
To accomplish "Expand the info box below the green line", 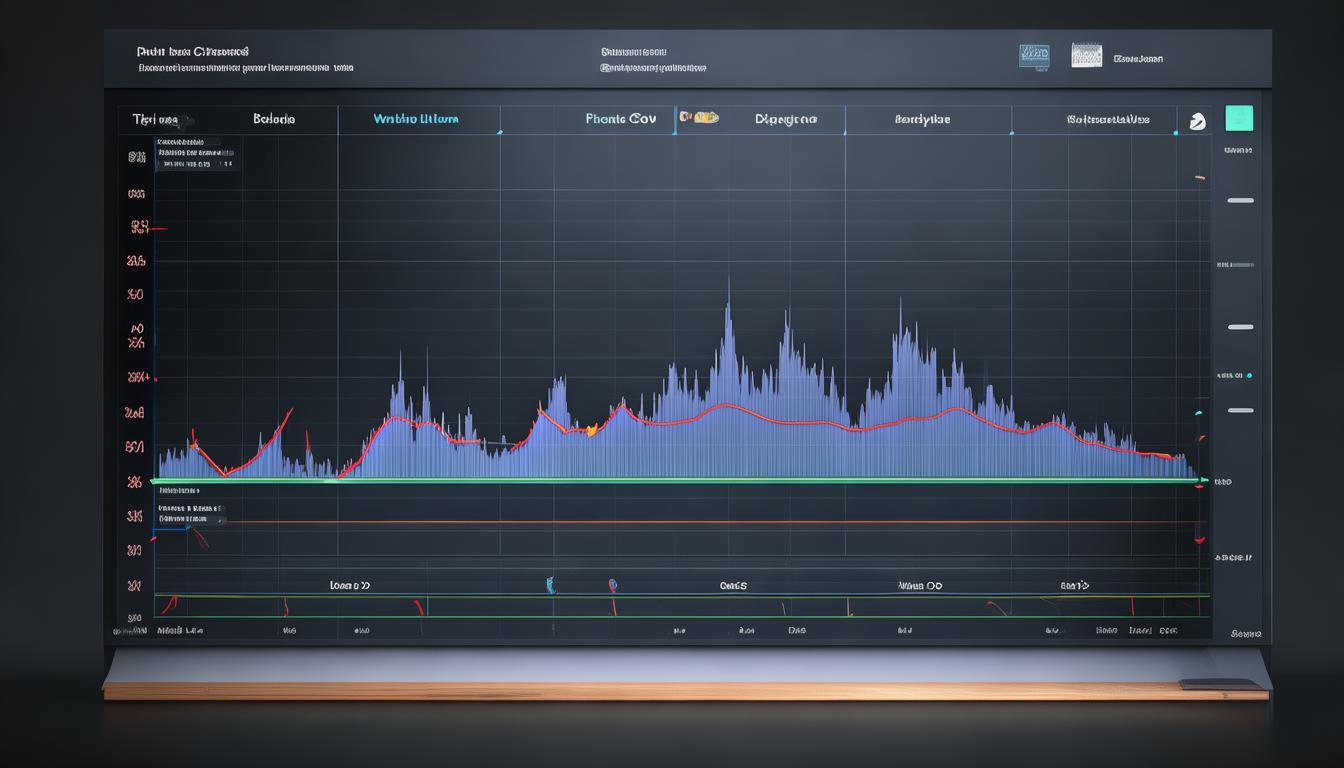I will 190,514.
